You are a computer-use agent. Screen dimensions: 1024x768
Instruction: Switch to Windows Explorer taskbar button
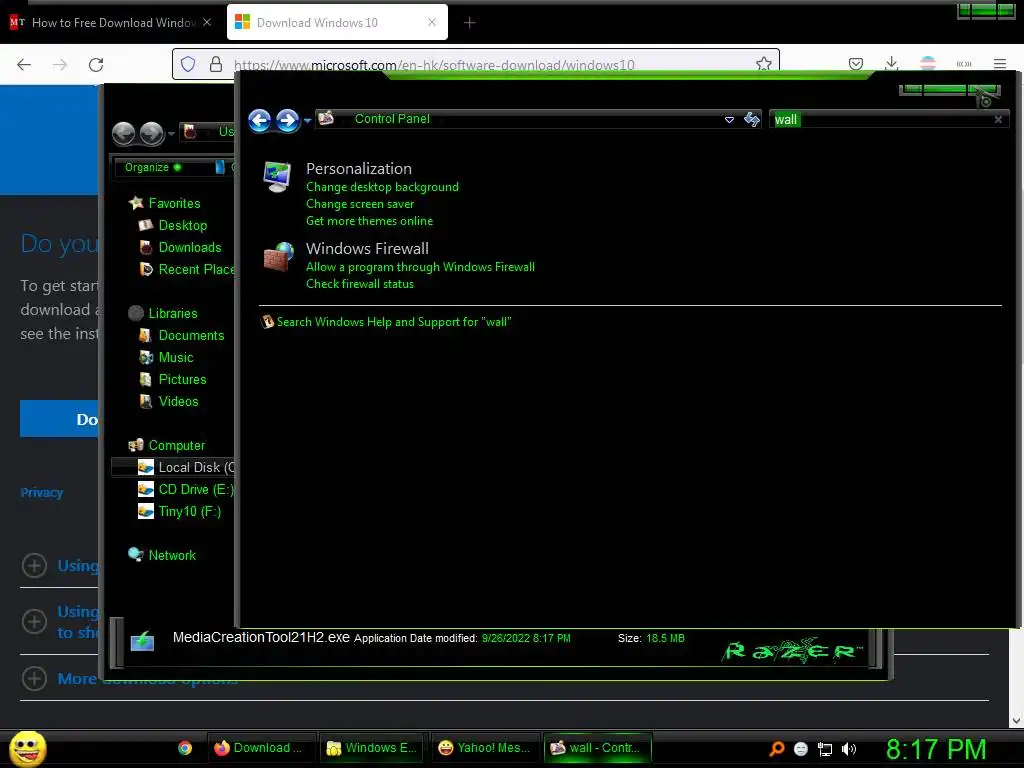(x=372, y=748)
